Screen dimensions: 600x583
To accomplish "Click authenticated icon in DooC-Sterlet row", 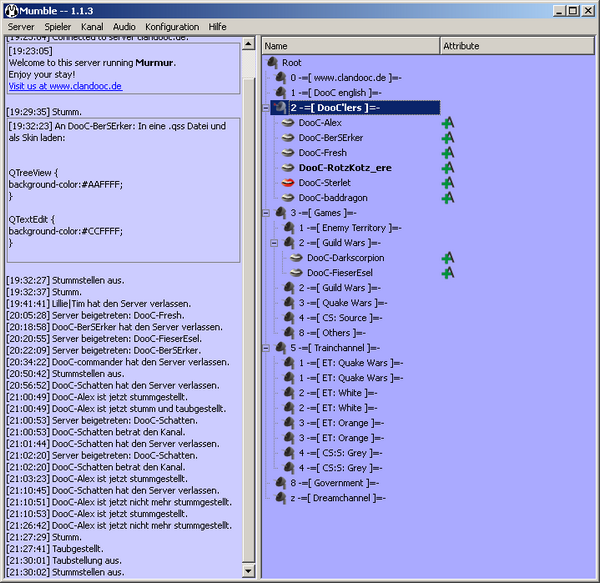I will pos(448,183).
